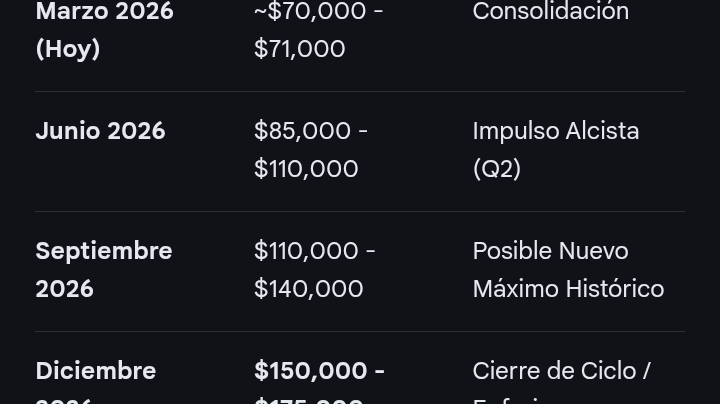Click the $85,000 starting price in Junio row
The image size is (720, 404).
[303, 131]
